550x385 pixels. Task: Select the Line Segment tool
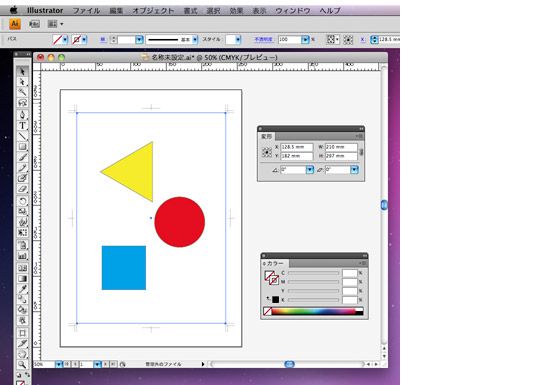click(x=22, y=136)
